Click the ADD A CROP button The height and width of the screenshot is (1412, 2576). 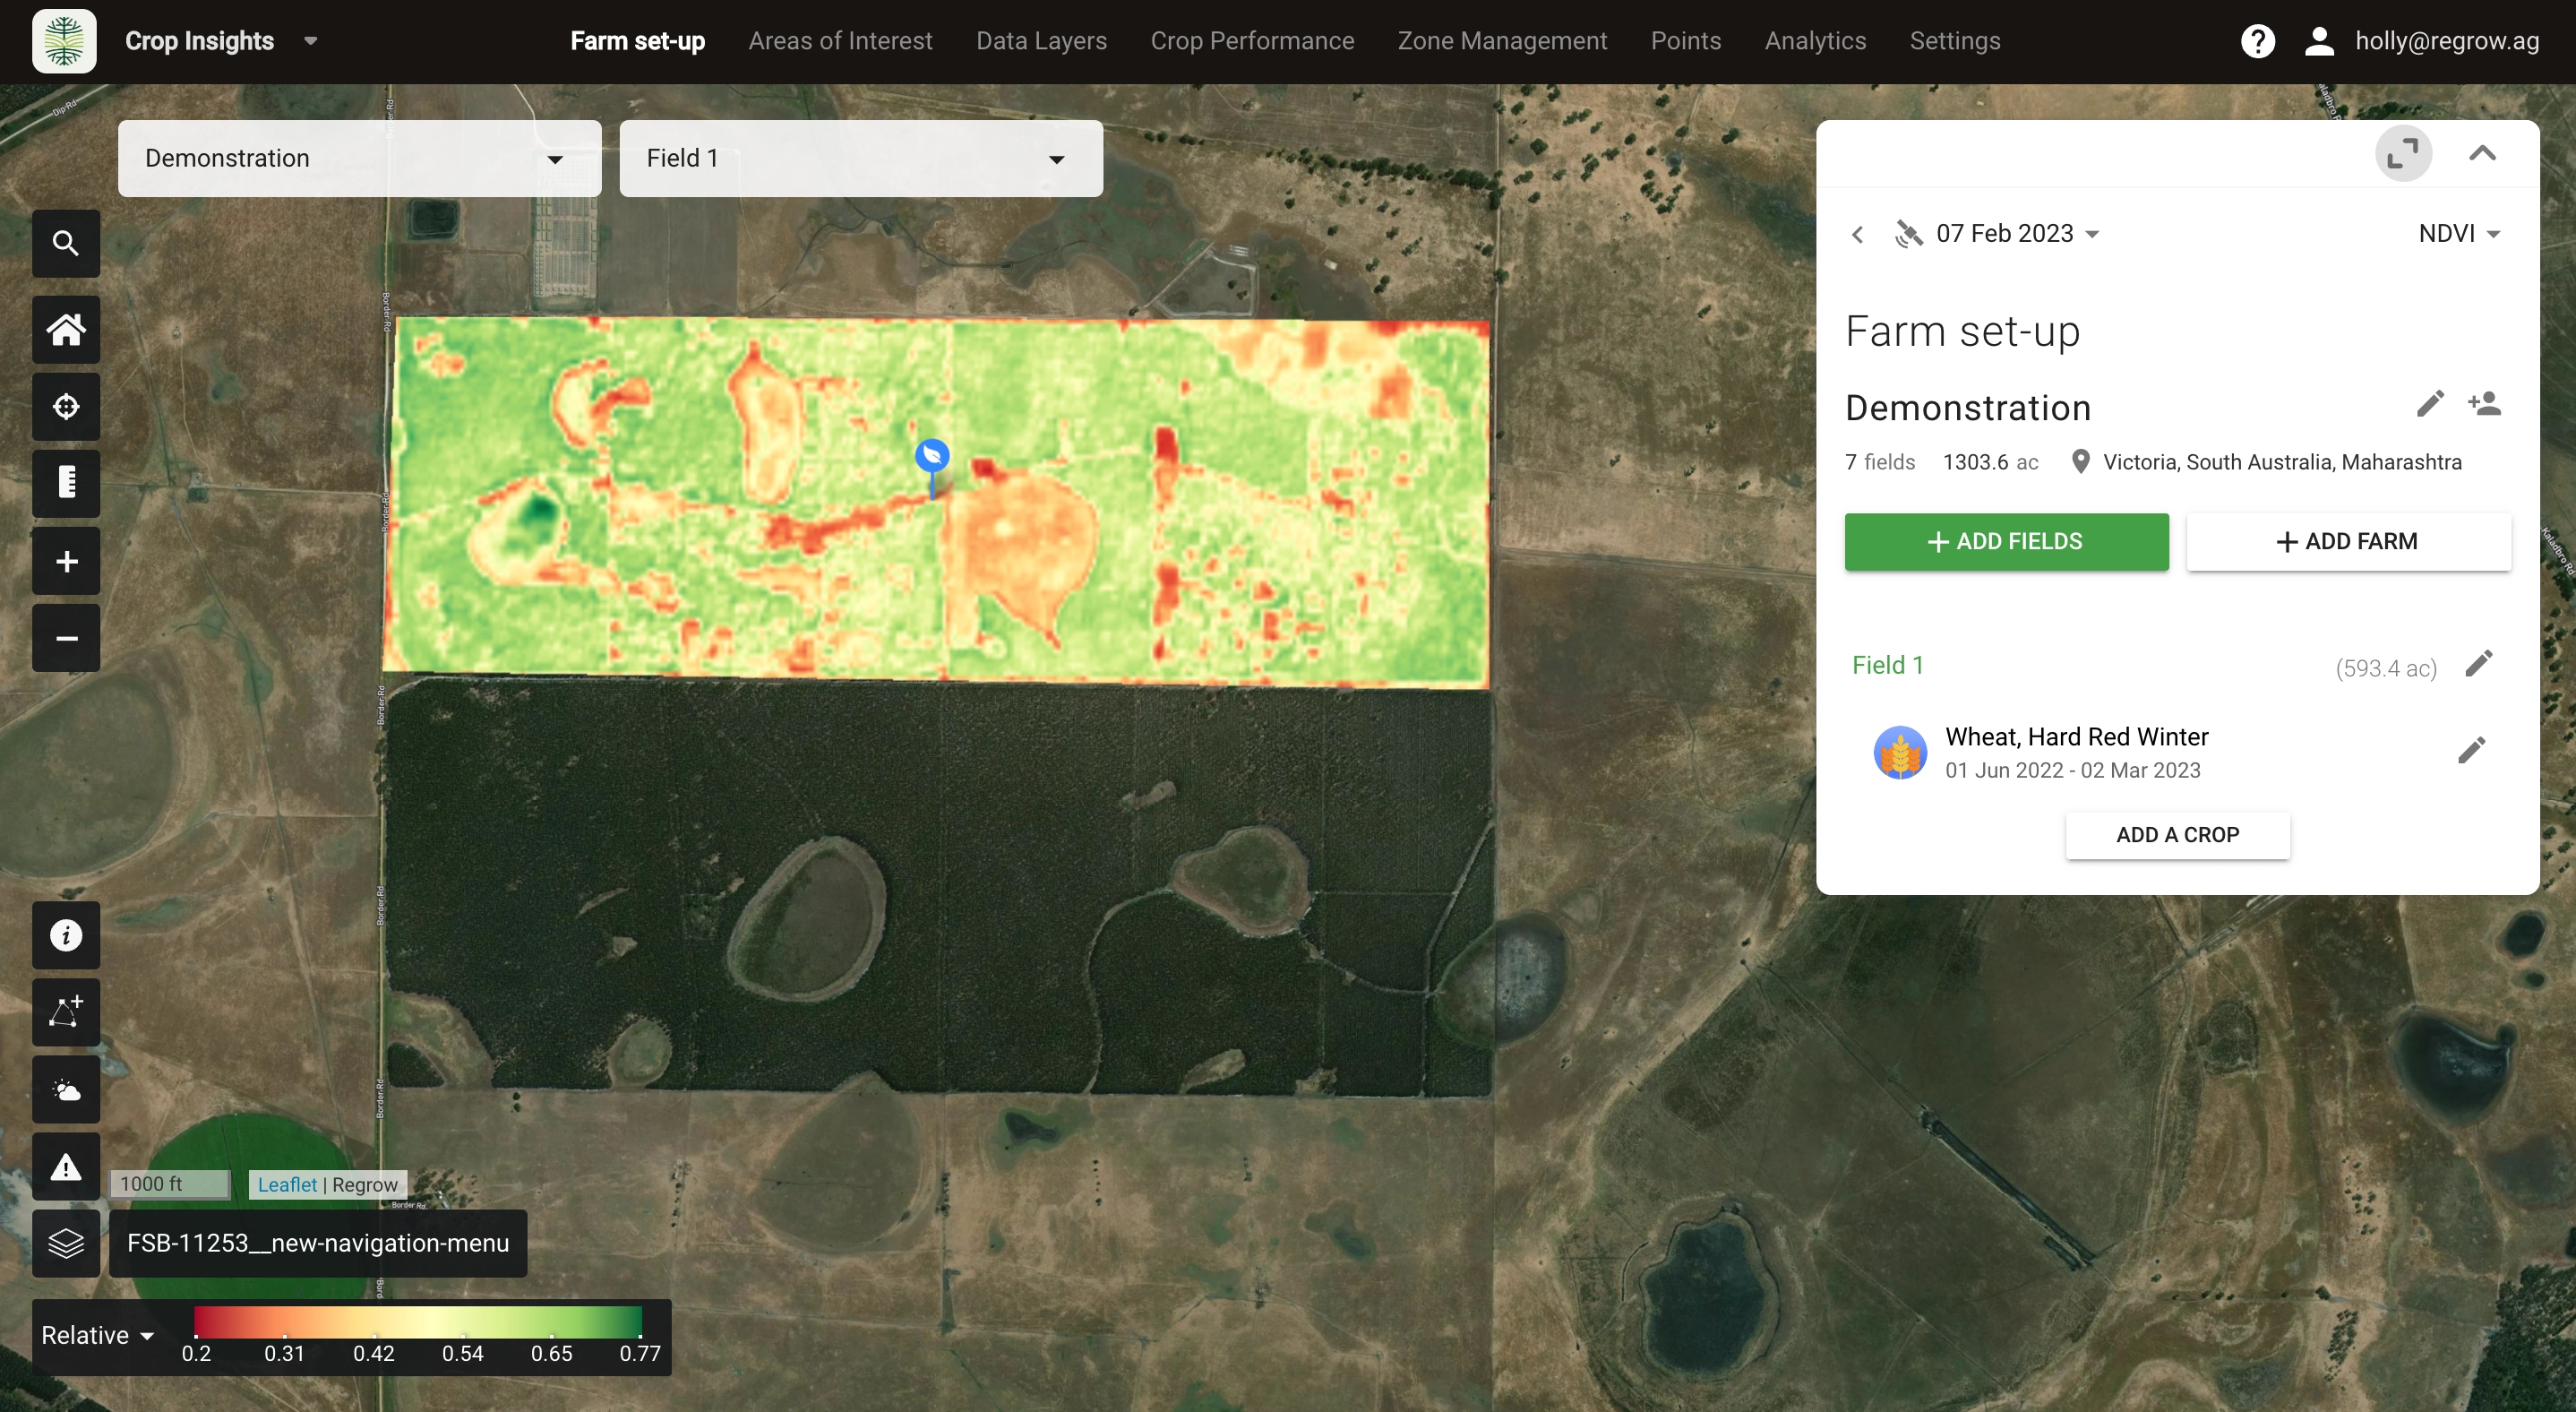coord(2177,834)
